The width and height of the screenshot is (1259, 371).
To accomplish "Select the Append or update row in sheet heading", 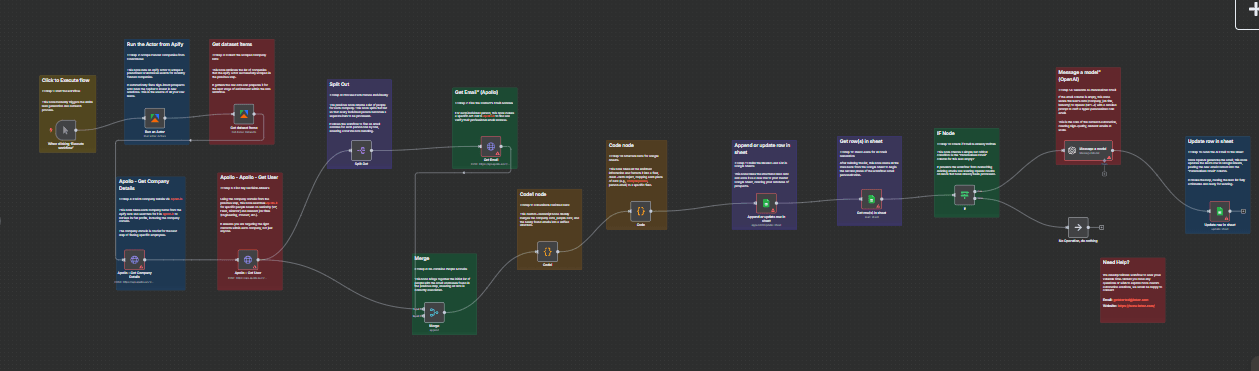I will pyautogui.click(x=763, y=148).
